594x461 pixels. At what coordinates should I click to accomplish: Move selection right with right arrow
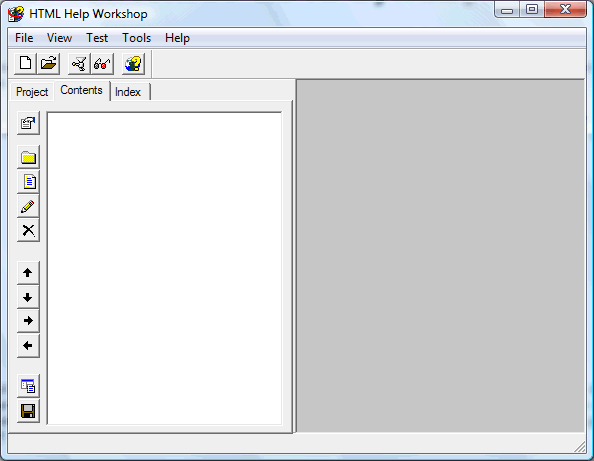click(28, 321)
